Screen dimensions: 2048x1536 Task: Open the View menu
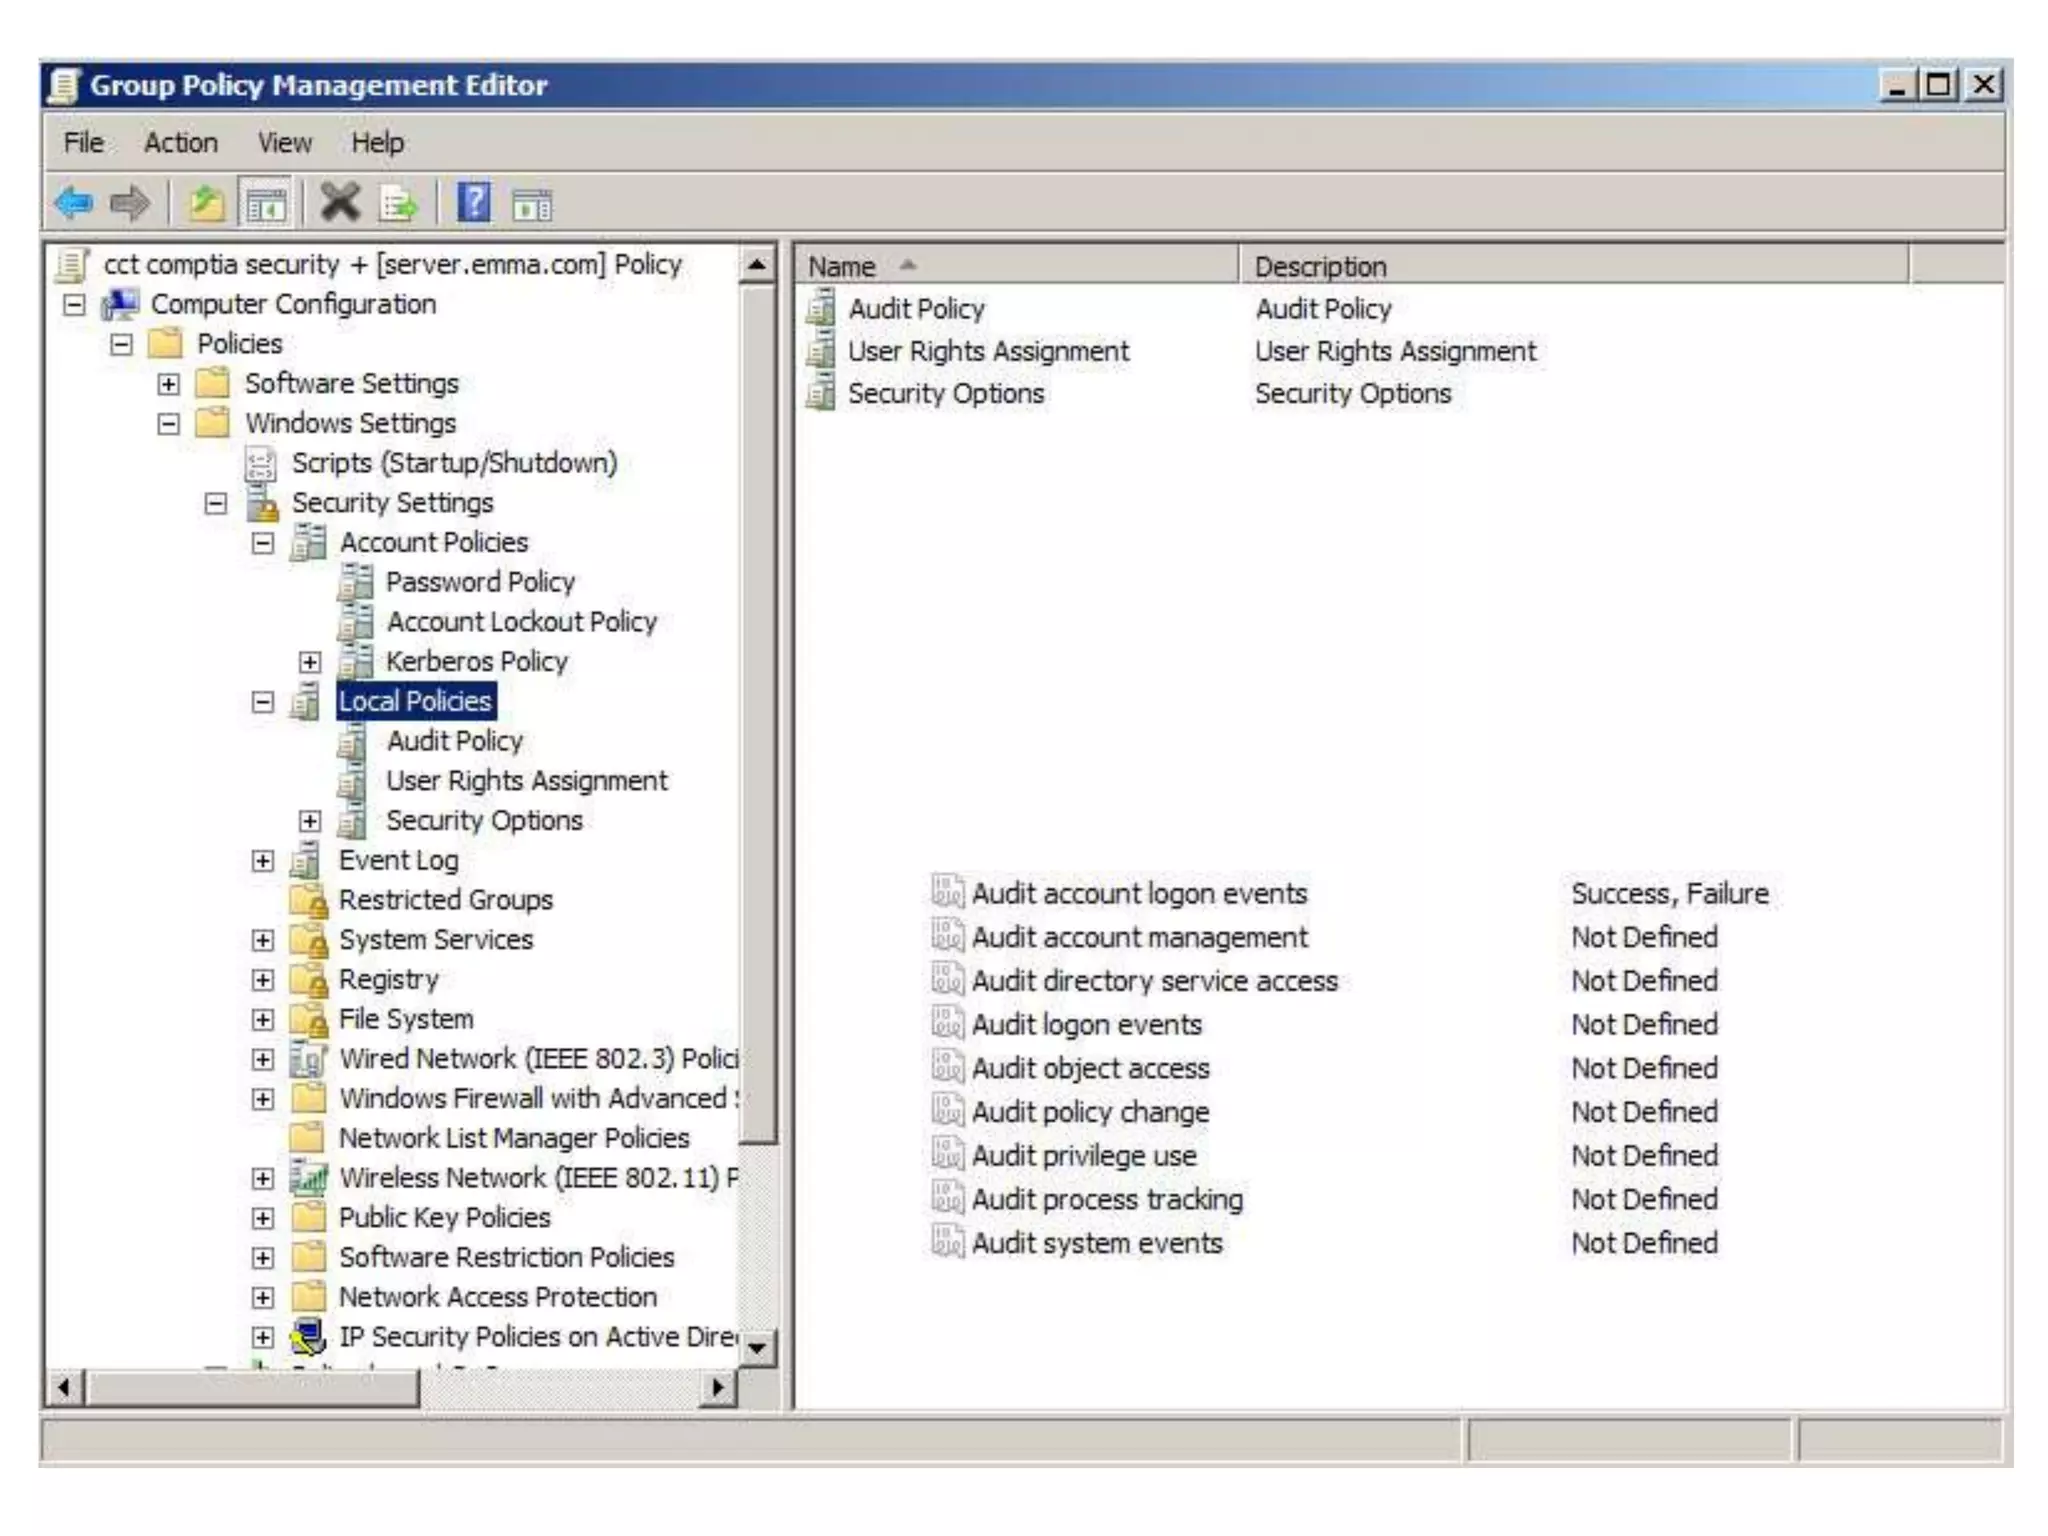coord(284,143)
